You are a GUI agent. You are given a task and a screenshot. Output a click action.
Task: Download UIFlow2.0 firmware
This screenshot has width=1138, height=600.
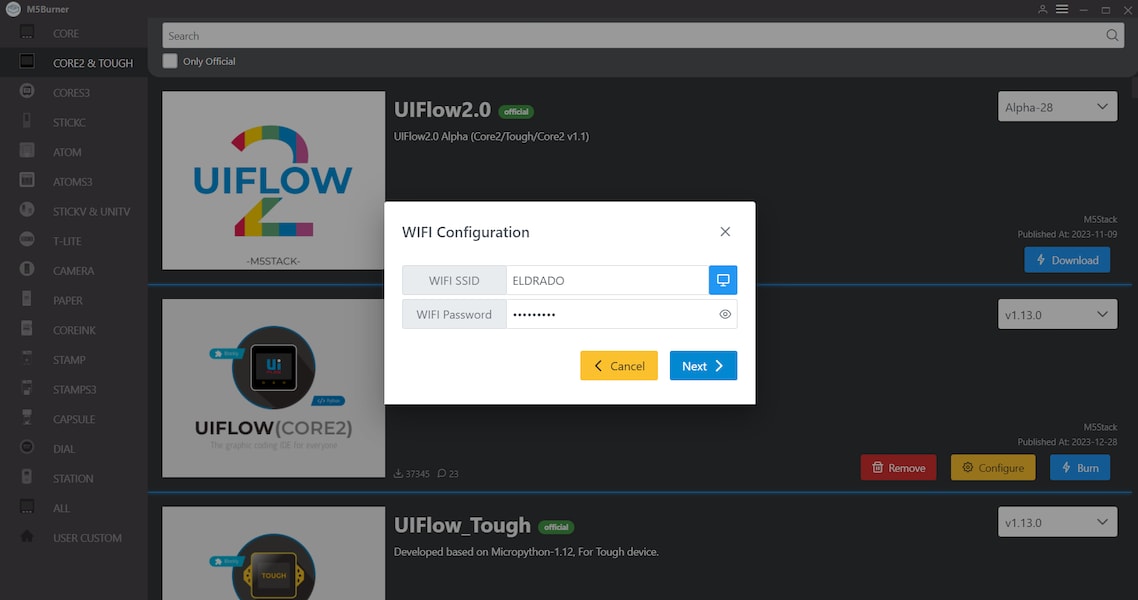(x=1067, y=260)
